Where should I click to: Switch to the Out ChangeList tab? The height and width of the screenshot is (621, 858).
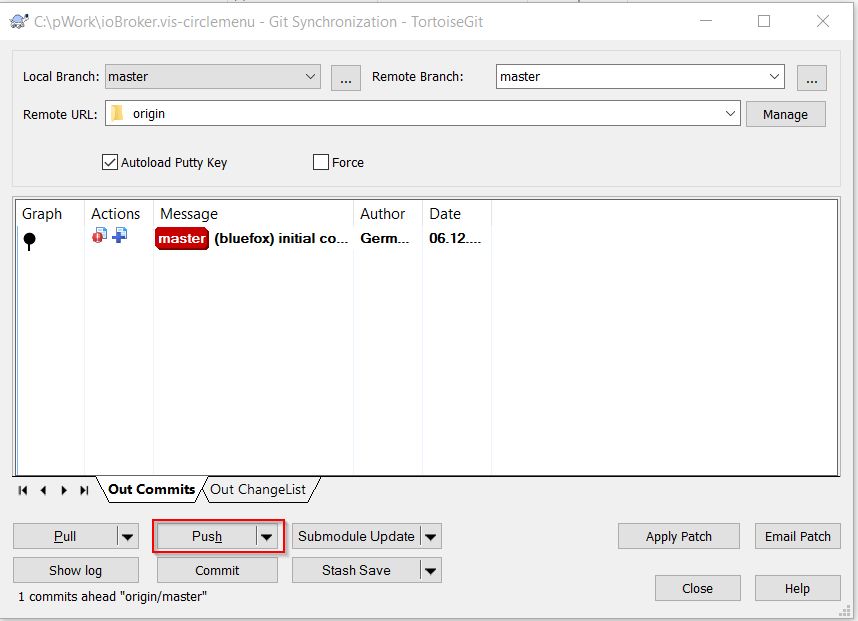(x=258, y=489)
